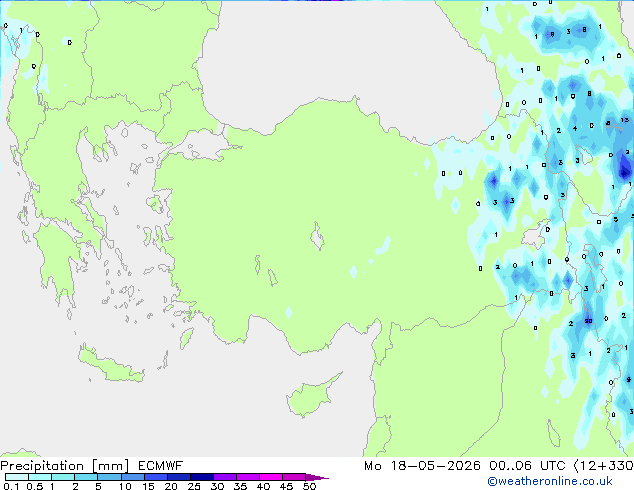Click the "00..06 UTC" time range text
Viewport: 634px width, 490px height.
(527, 466)
